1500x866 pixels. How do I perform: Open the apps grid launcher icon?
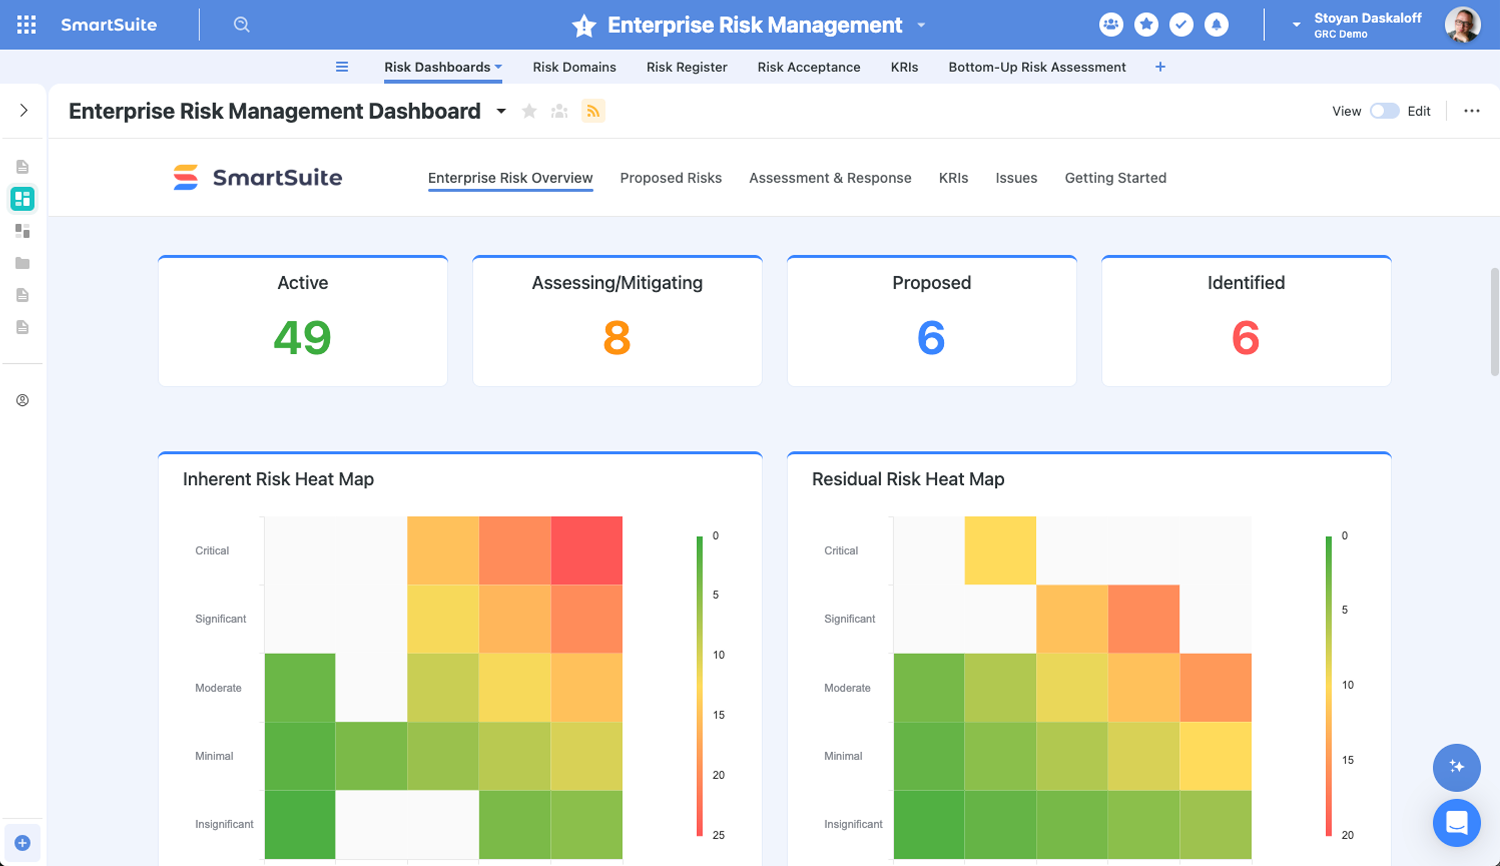pos(27,25)
